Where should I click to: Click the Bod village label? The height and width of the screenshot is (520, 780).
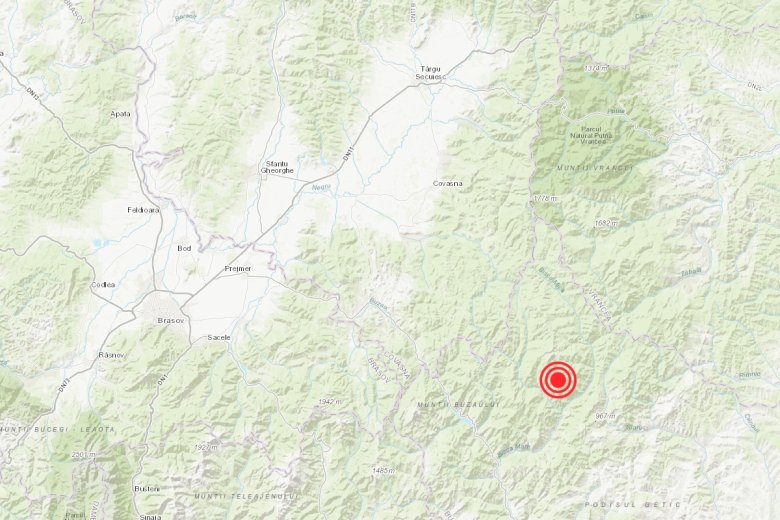coord(184,248)
